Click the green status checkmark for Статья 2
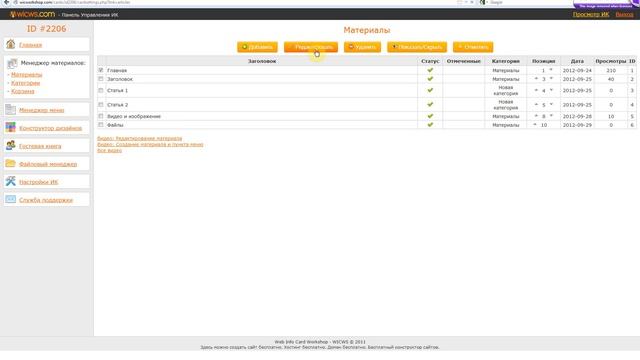The image size is (640, 360). tap(430, 104)
